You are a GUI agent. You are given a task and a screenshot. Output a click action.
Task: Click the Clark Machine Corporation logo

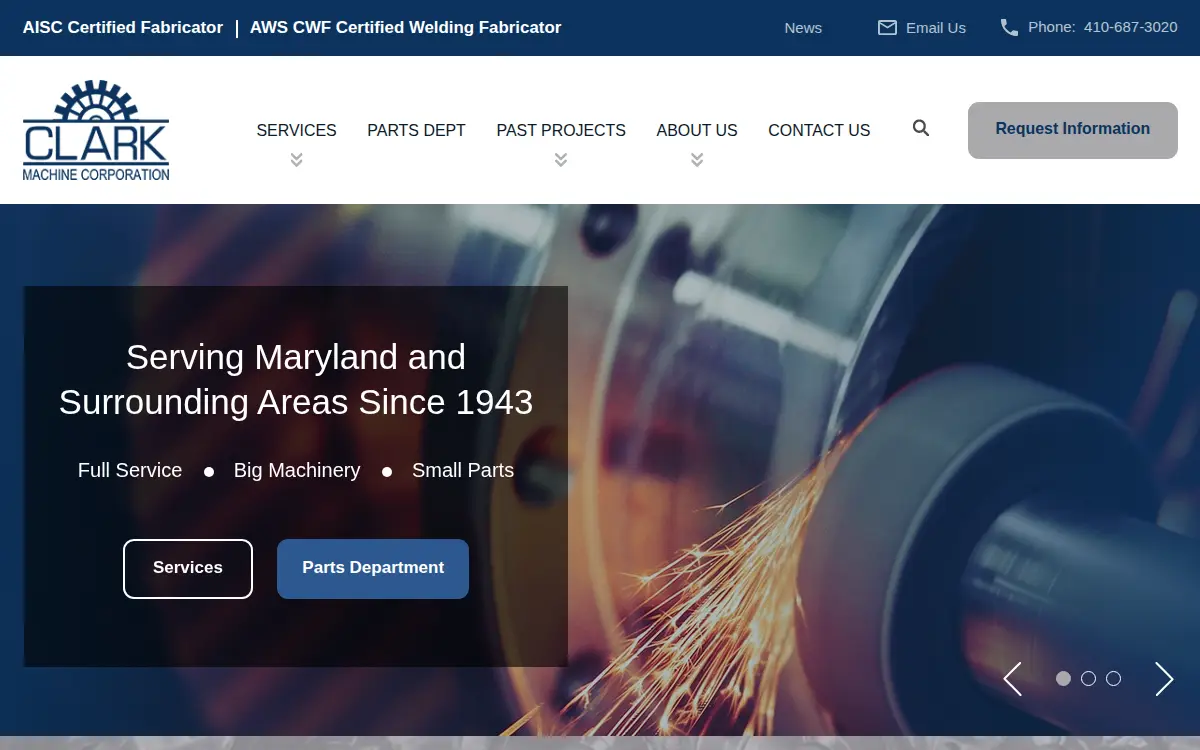96,130
